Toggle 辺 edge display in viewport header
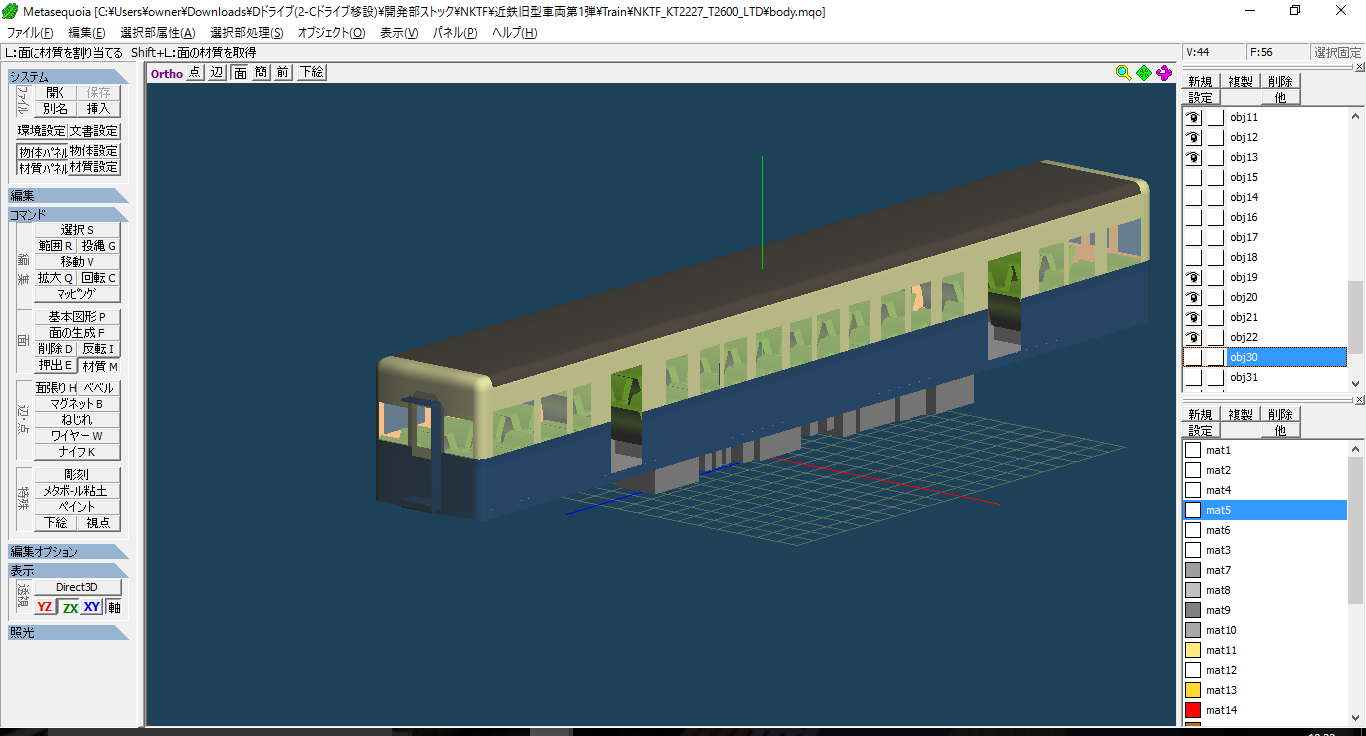The width and height of the screenshot is (1366, 736). pos(217,72)
